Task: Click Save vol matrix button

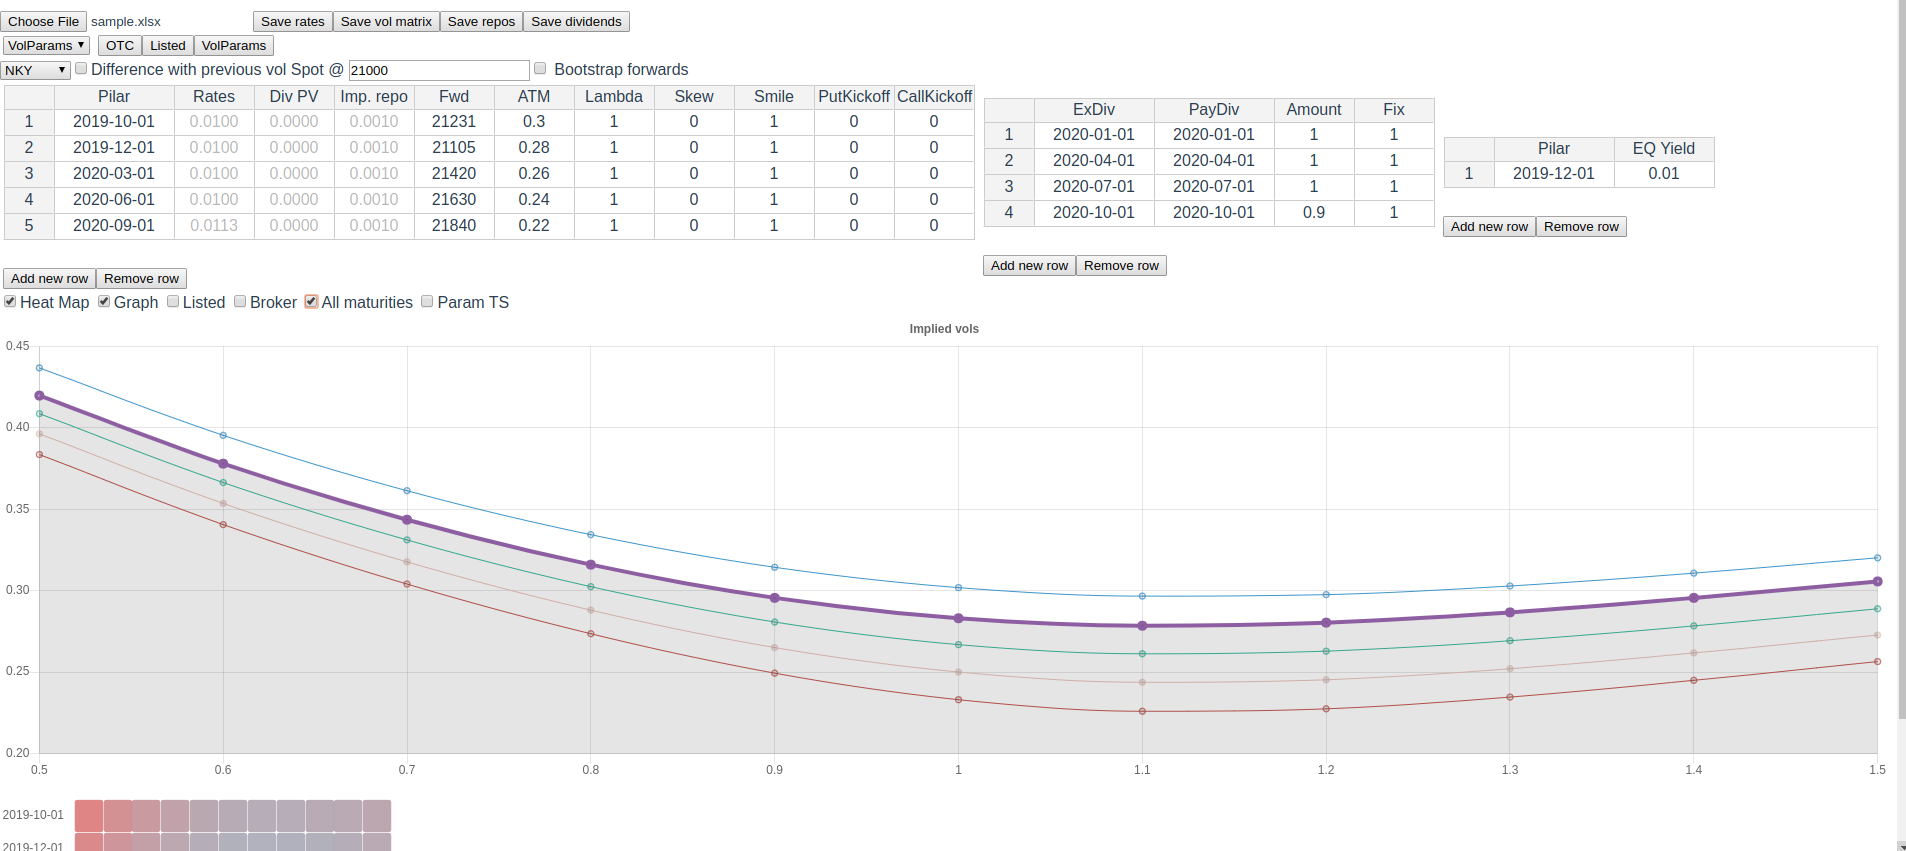Action: (386, 21)
